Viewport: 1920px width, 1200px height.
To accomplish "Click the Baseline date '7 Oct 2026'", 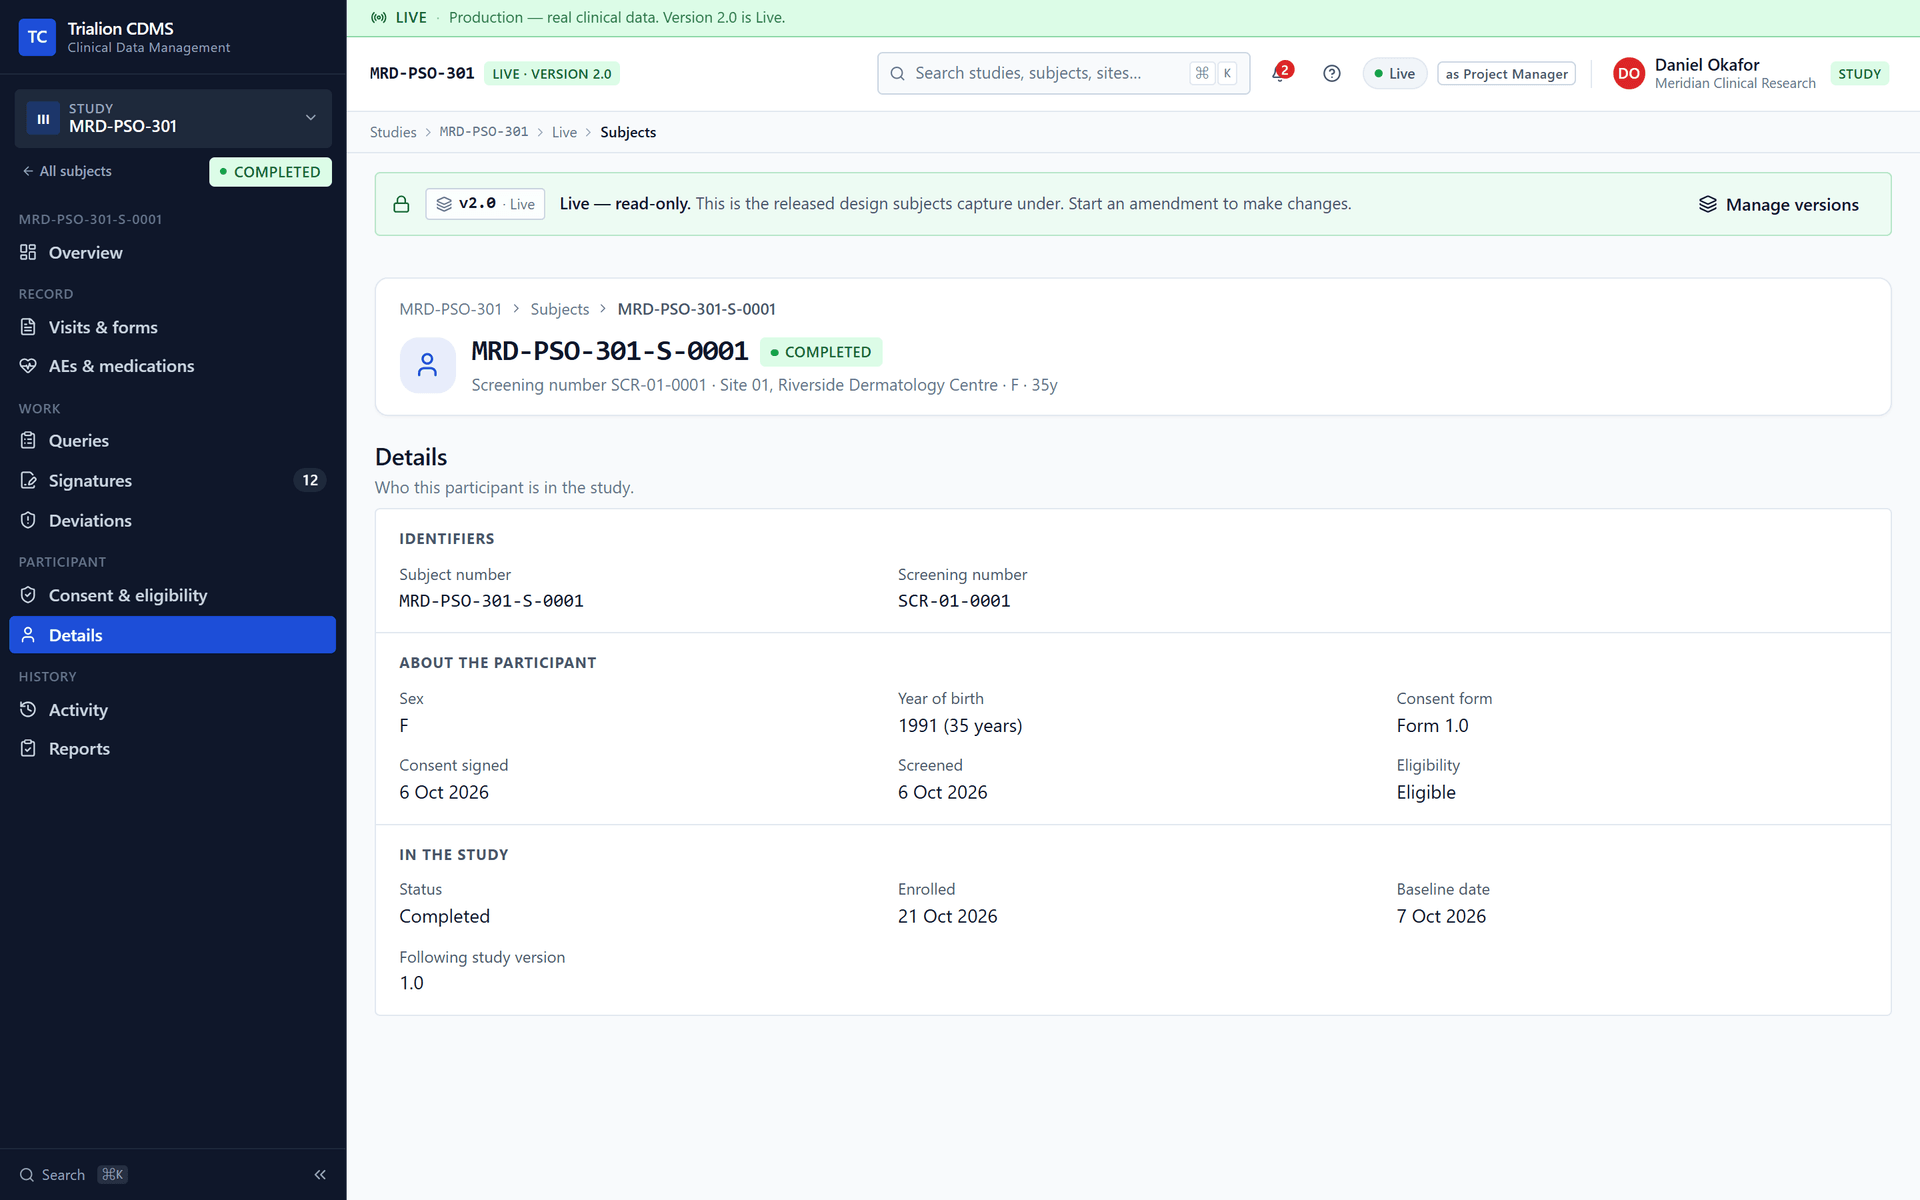I will tap(1441, 916).
